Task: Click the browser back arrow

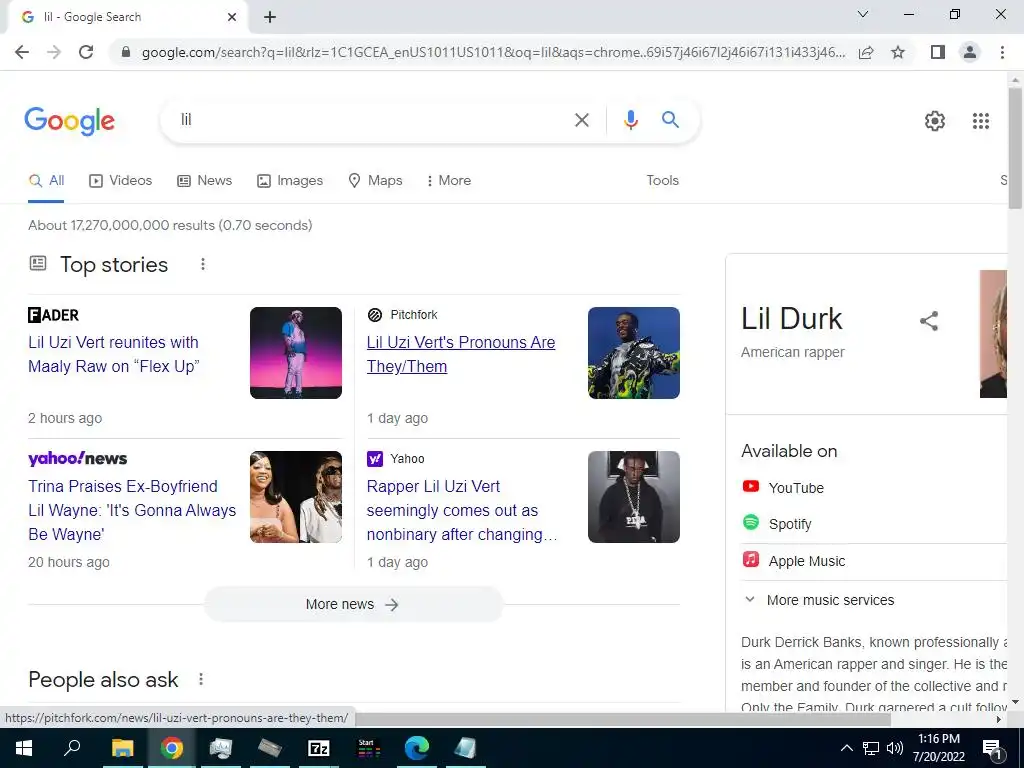Action: pyautogui.click(x=22, y=52)
